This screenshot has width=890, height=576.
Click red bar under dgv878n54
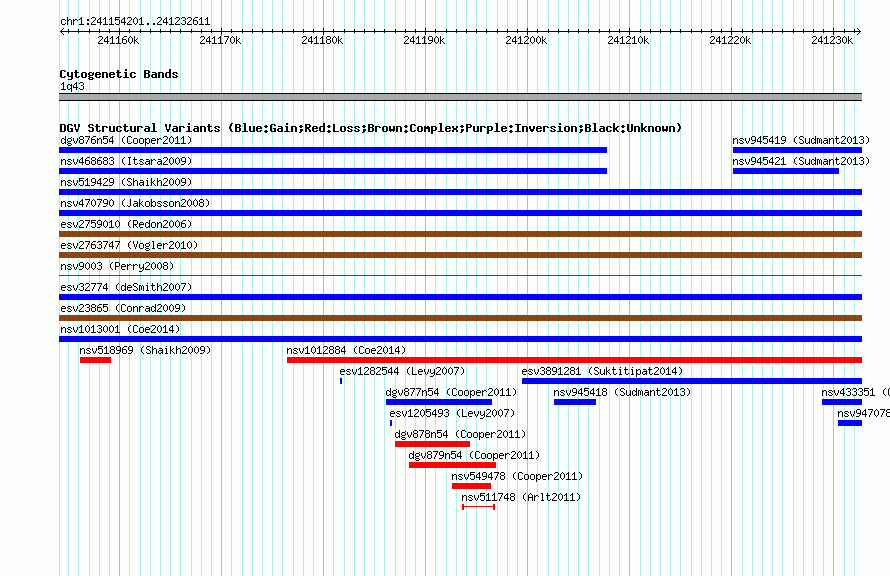(x=433, y=444)
